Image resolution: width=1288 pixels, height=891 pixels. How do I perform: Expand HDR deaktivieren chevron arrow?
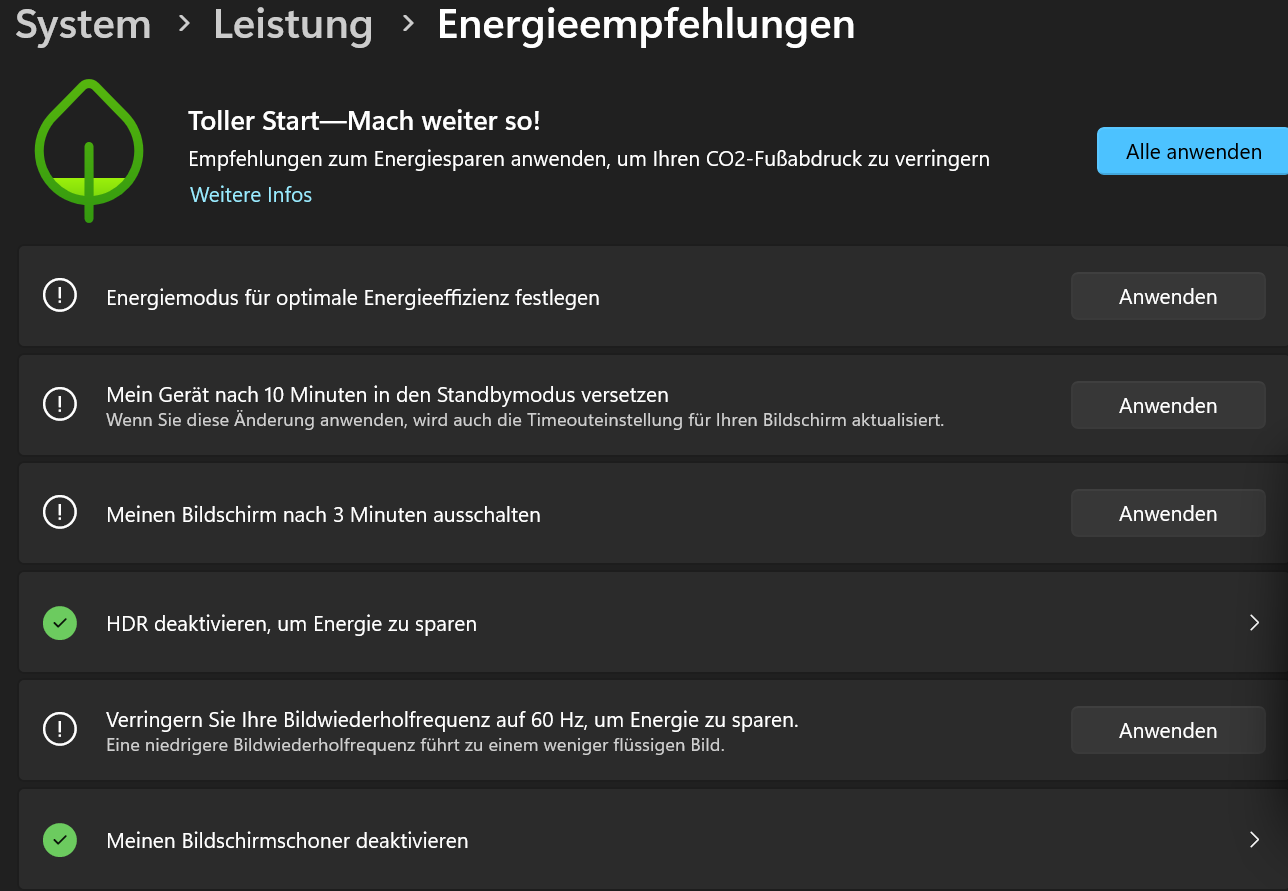pos(1254,623)
